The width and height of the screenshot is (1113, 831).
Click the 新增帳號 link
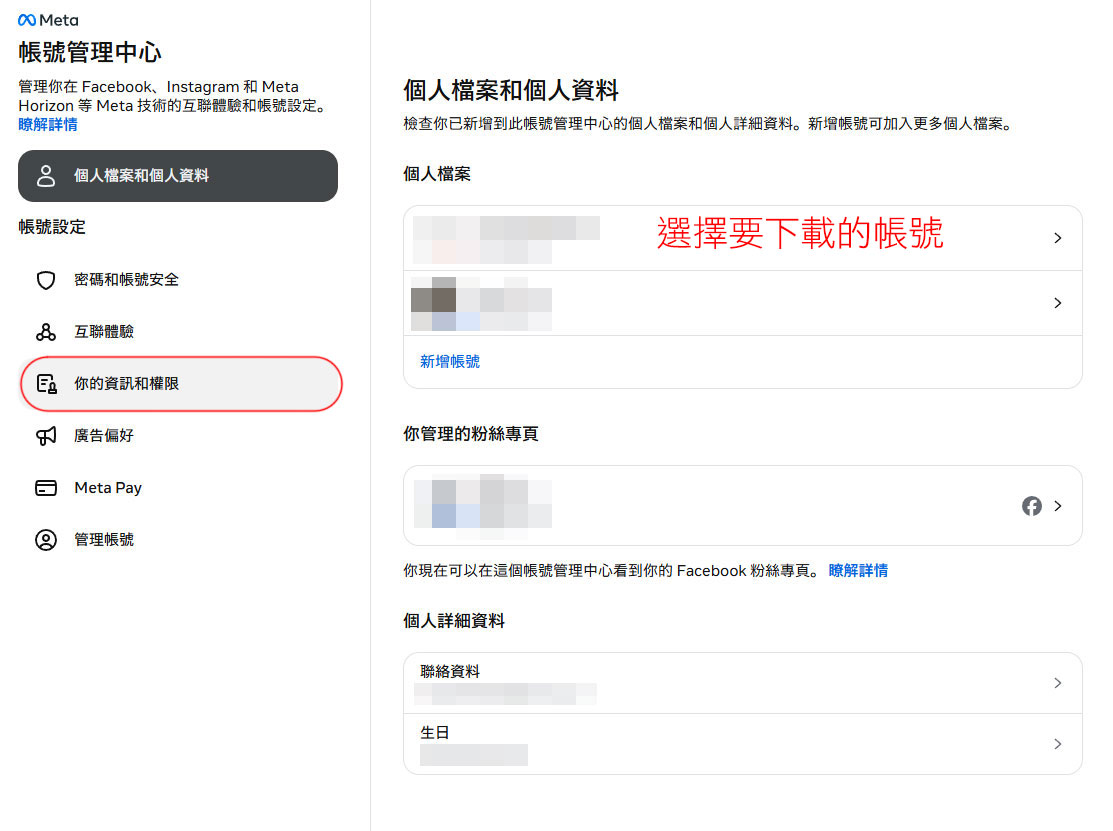pos(450,361)
